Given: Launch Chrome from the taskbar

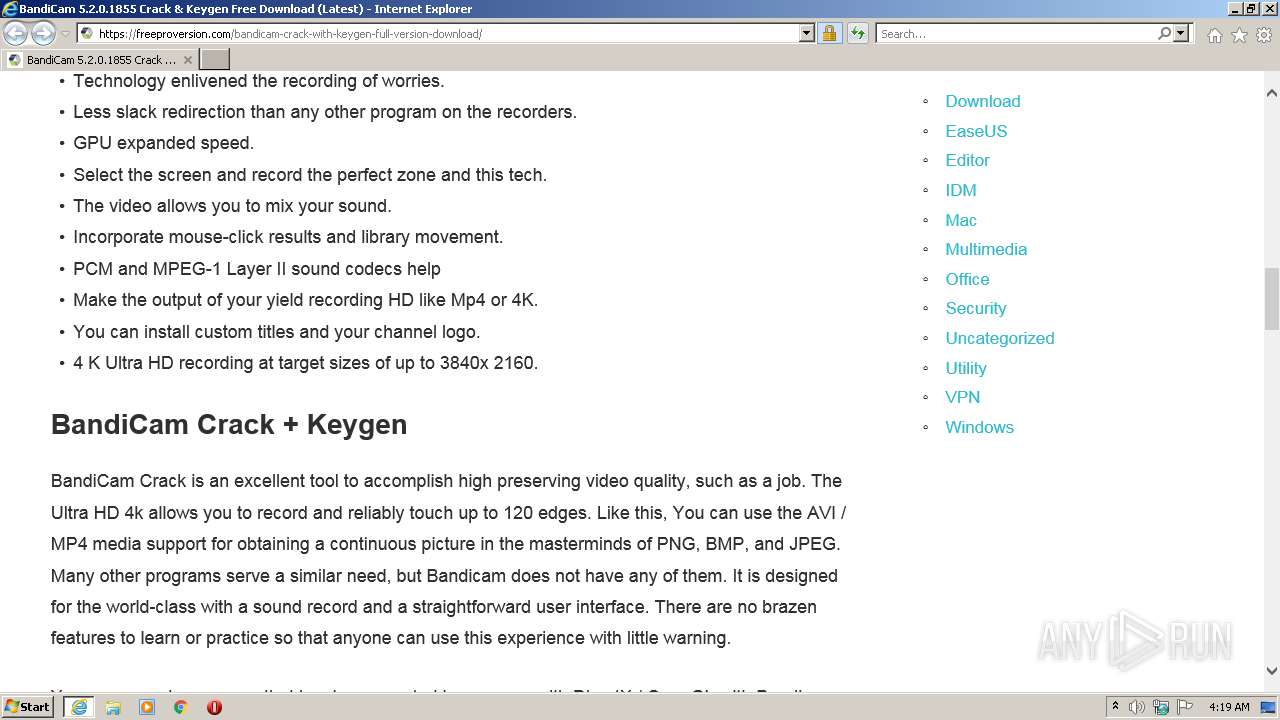Looking at the screenshot, I should 180,707.
